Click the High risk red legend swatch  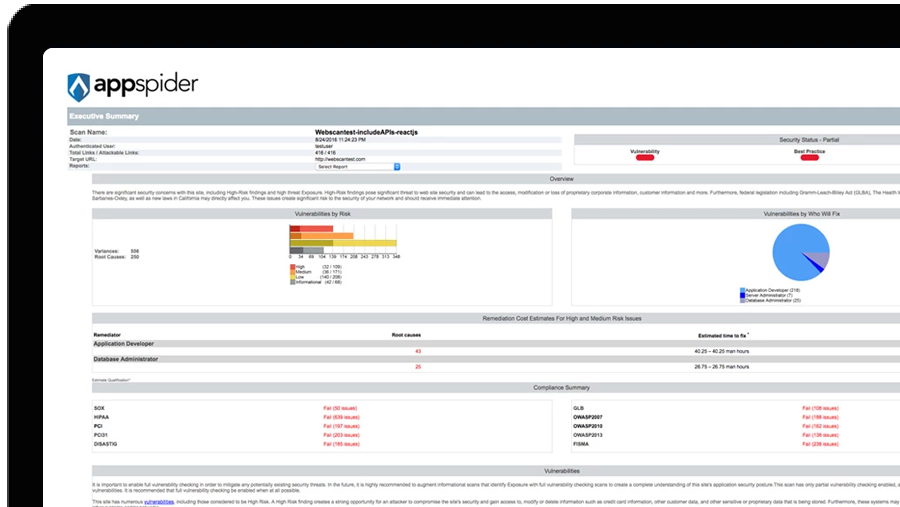click(292, 267)
